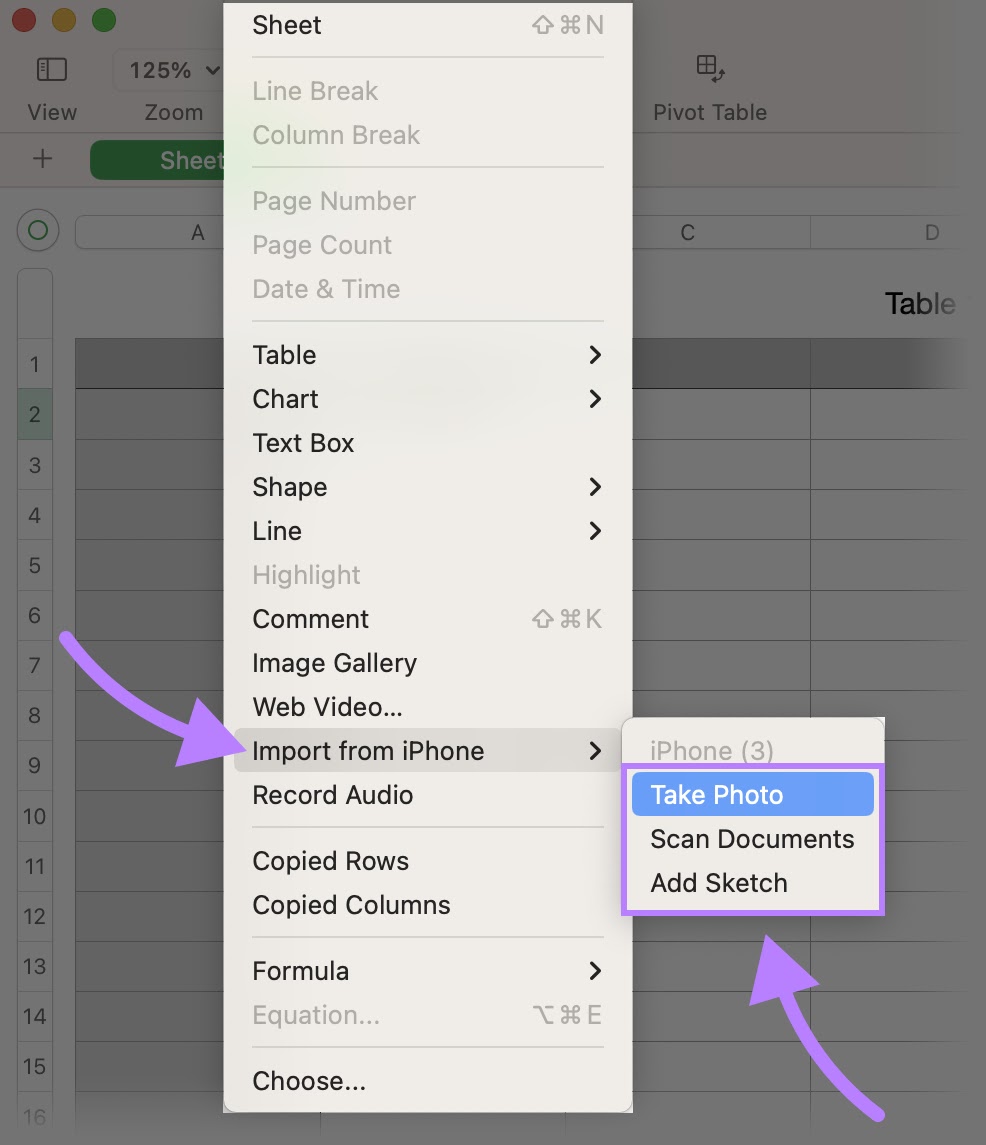
Task: Open the Image Gallery option
Action: pos(334,663)
